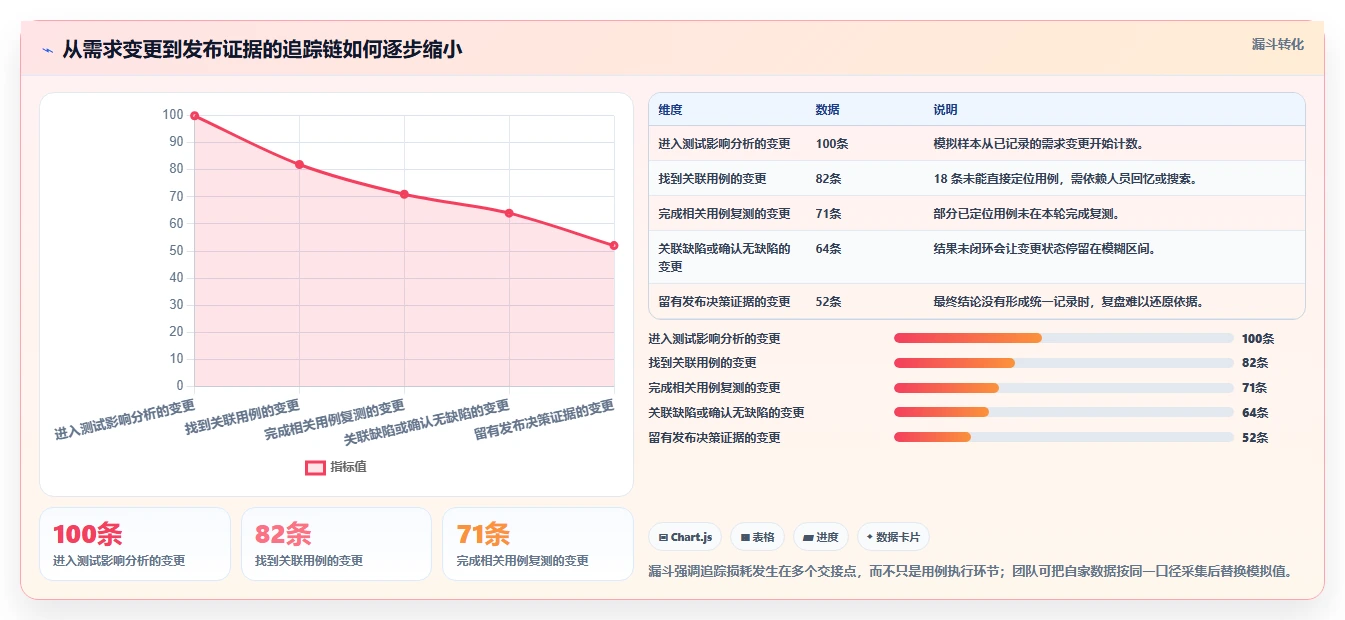This screenshot has height=620, width=1345.
Task: Click 找到关联用例的变更 in the table
Action: [712, 178]
